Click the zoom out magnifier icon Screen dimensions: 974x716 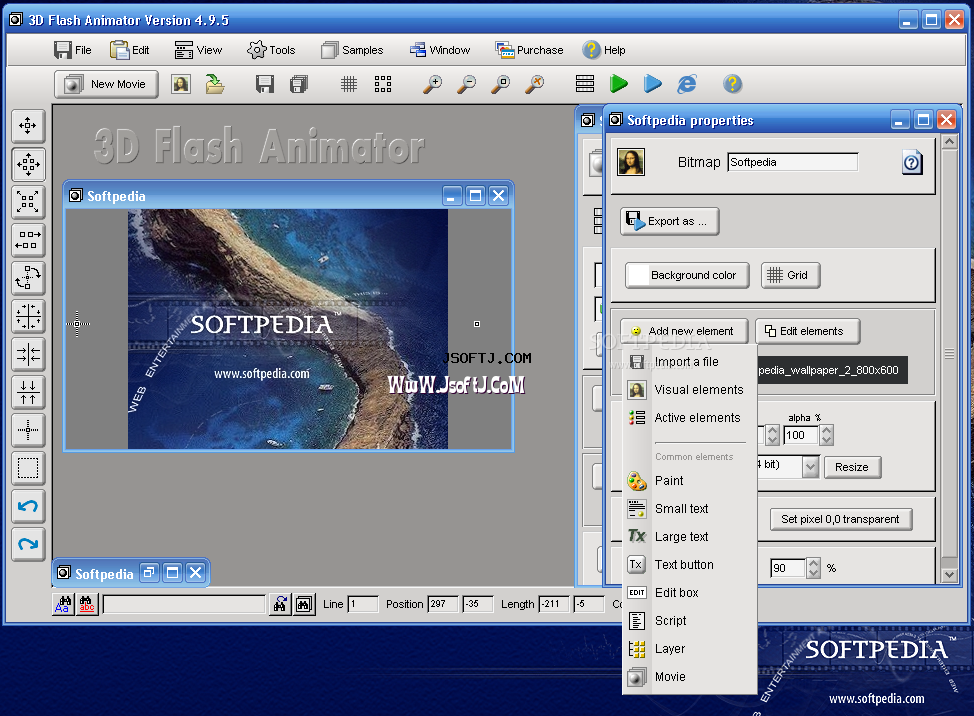tap(466, 84)
